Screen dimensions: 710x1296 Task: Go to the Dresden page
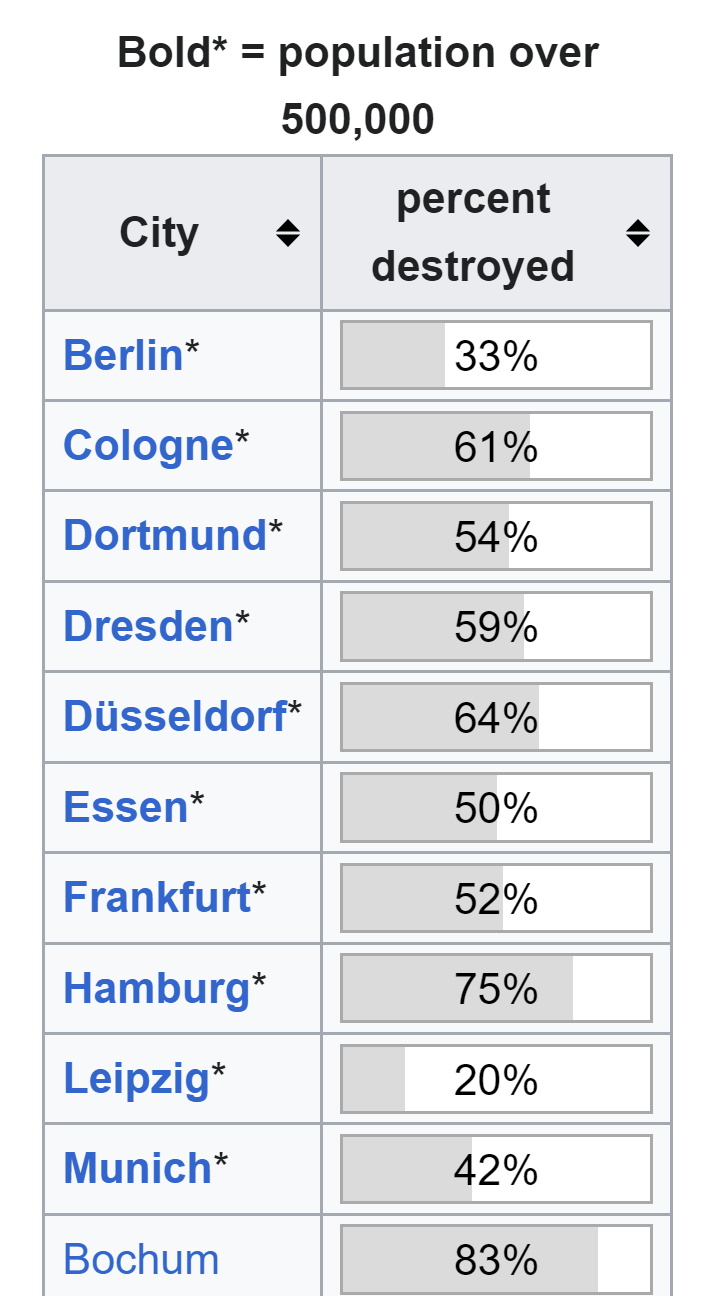[148, 626]
